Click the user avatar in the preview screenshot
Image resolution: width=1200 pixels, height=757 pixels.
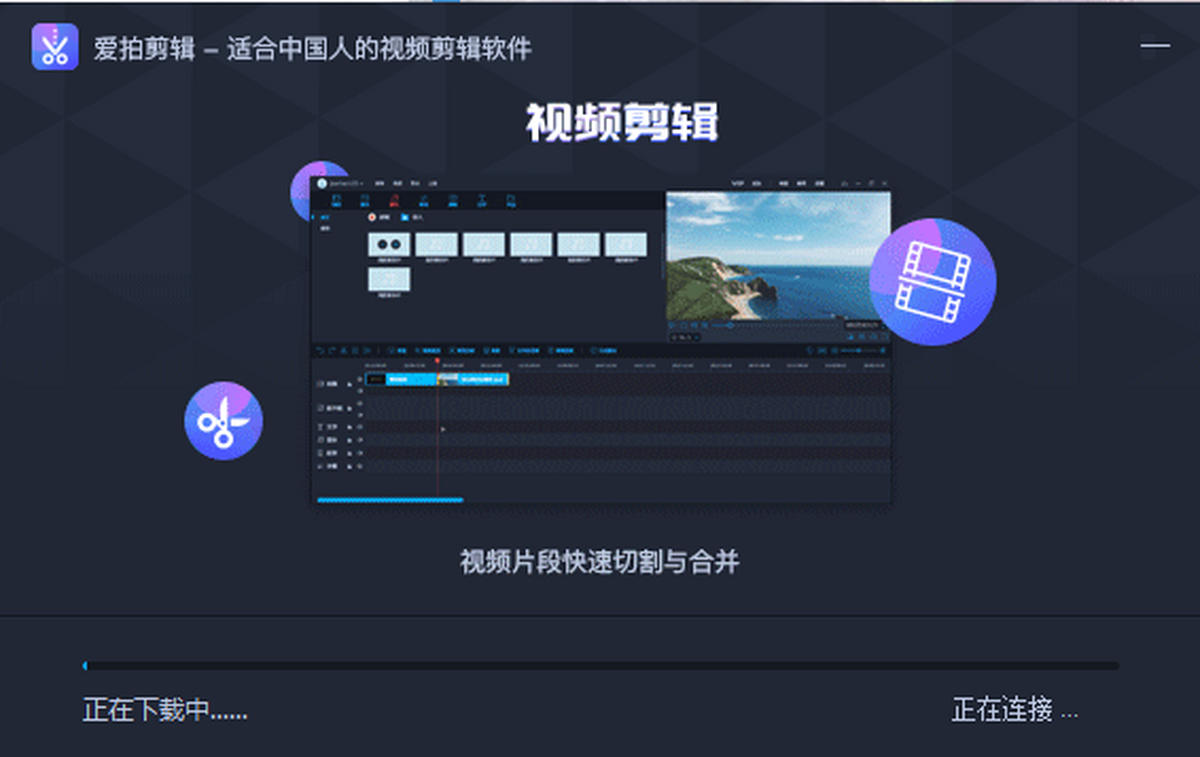tap(322, 183)
